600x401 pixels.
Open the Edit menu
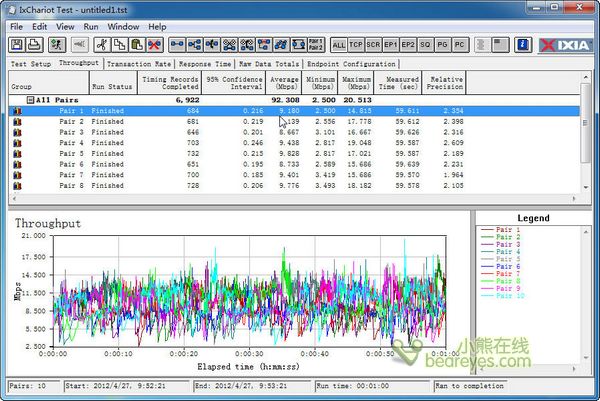[x=39, y=27]
